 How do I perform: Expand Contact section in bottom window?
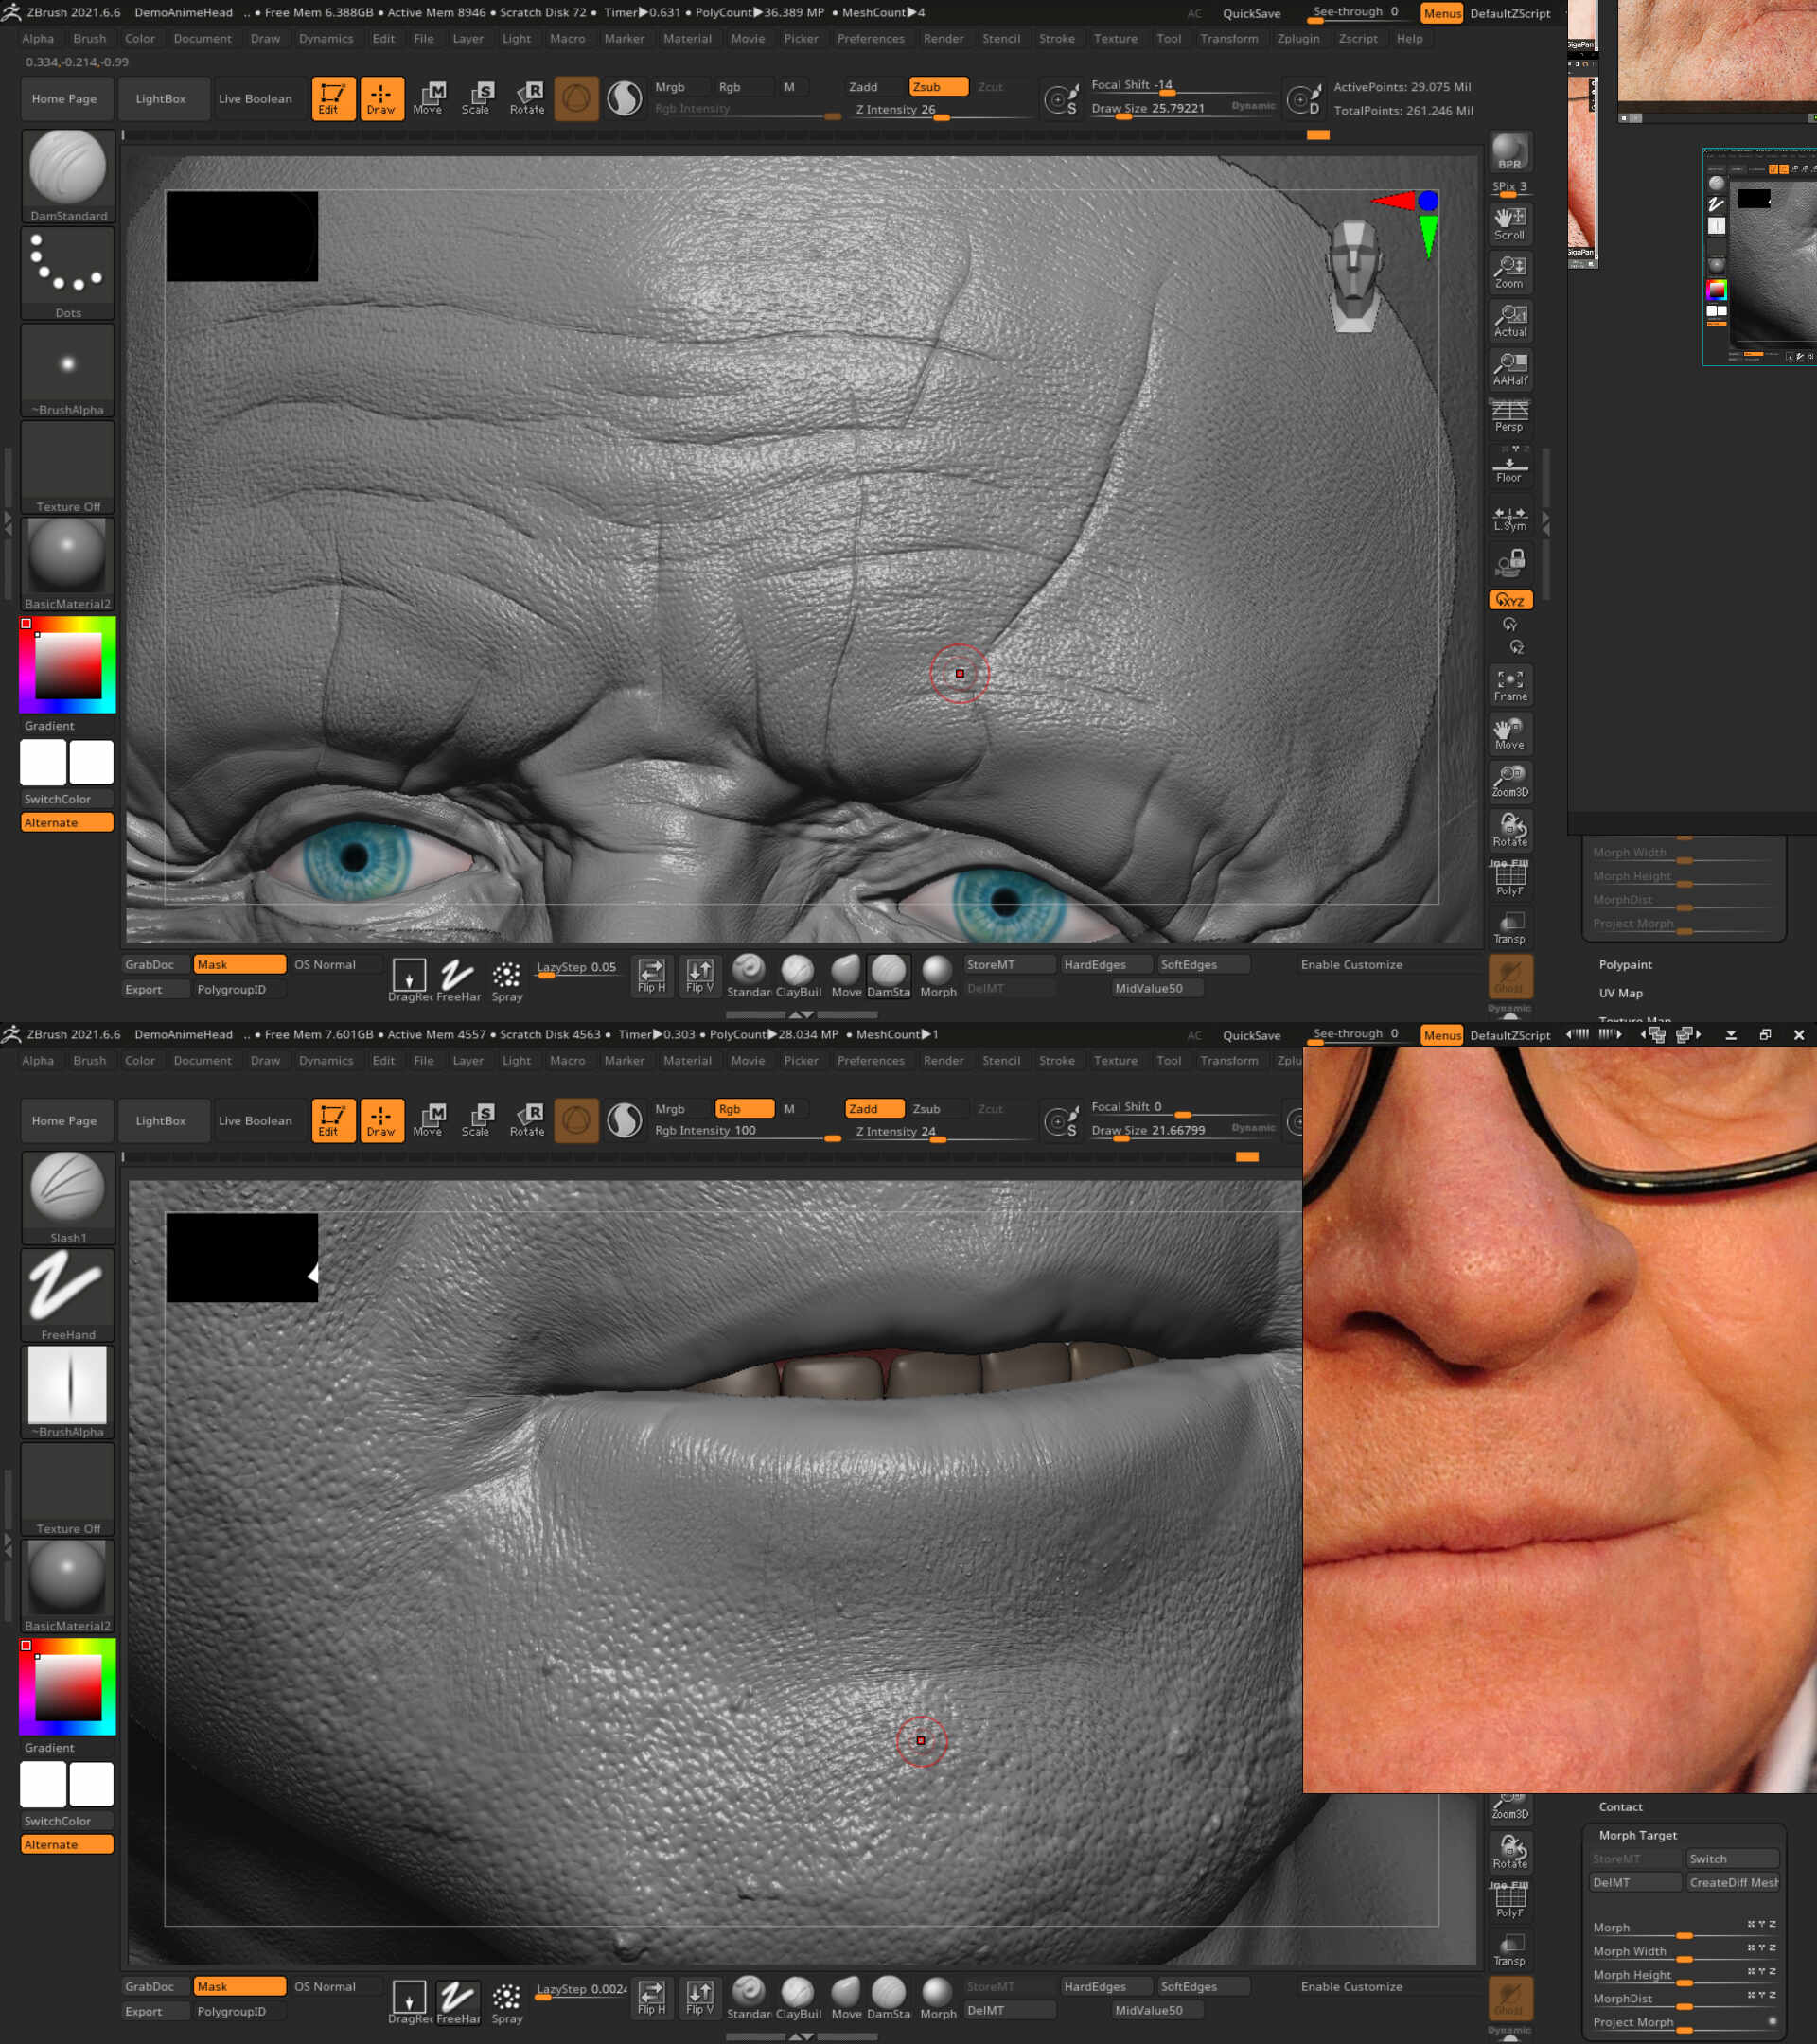pos(1620,1807)
